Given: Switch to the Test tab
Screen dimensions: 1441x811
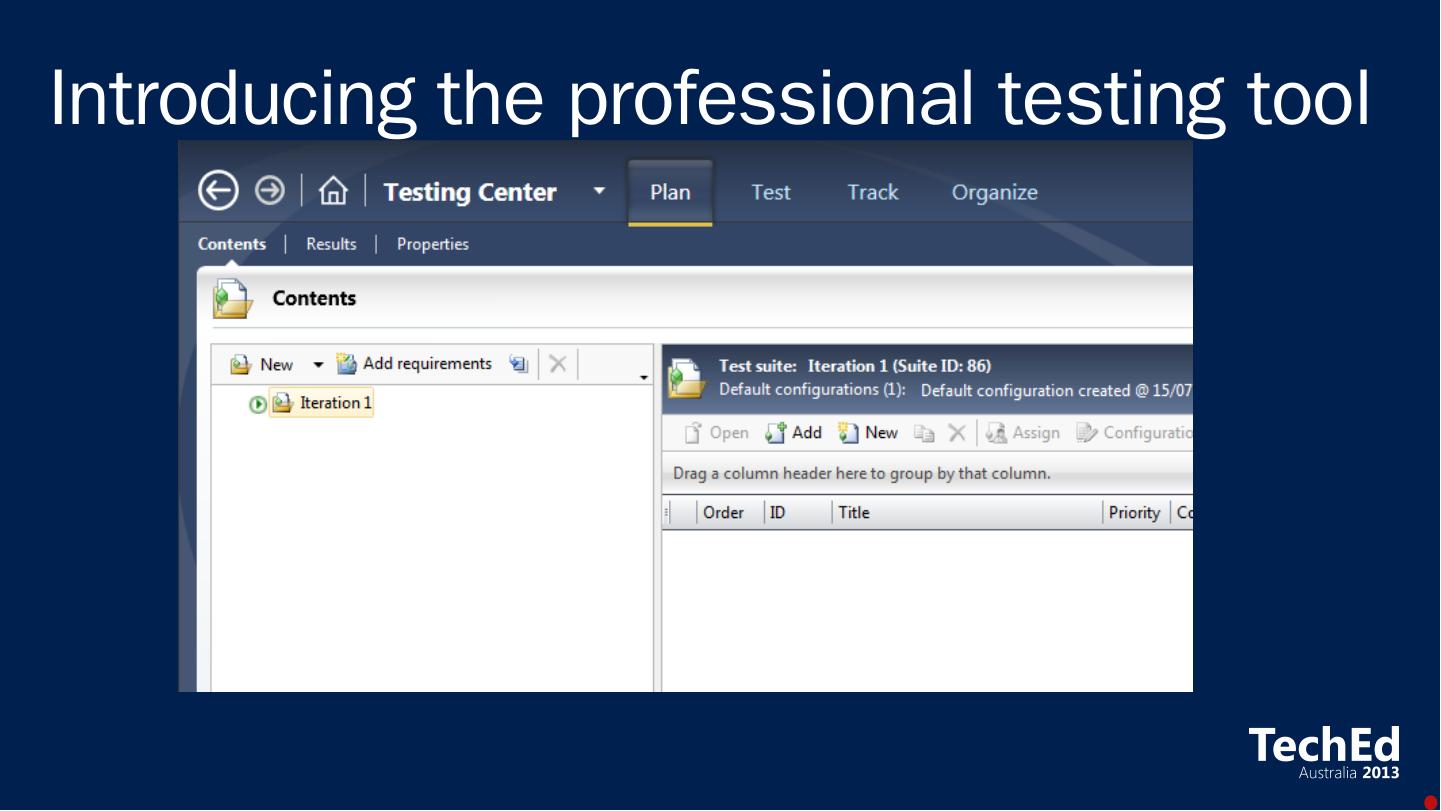Looking at the screenshot, I should tap(770, 192).
